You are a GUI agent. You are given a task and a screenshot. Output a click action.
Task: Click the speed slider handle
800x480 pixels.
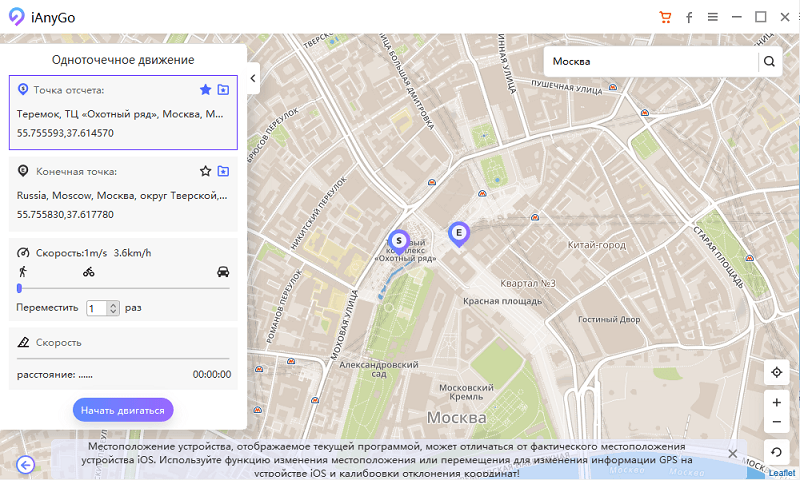click(19, 288)
